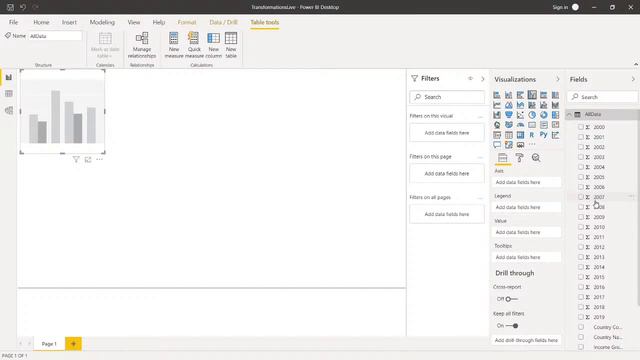Check the 2003 field checkbox
Screen dimensions: 640x360
tap(580, 157)
